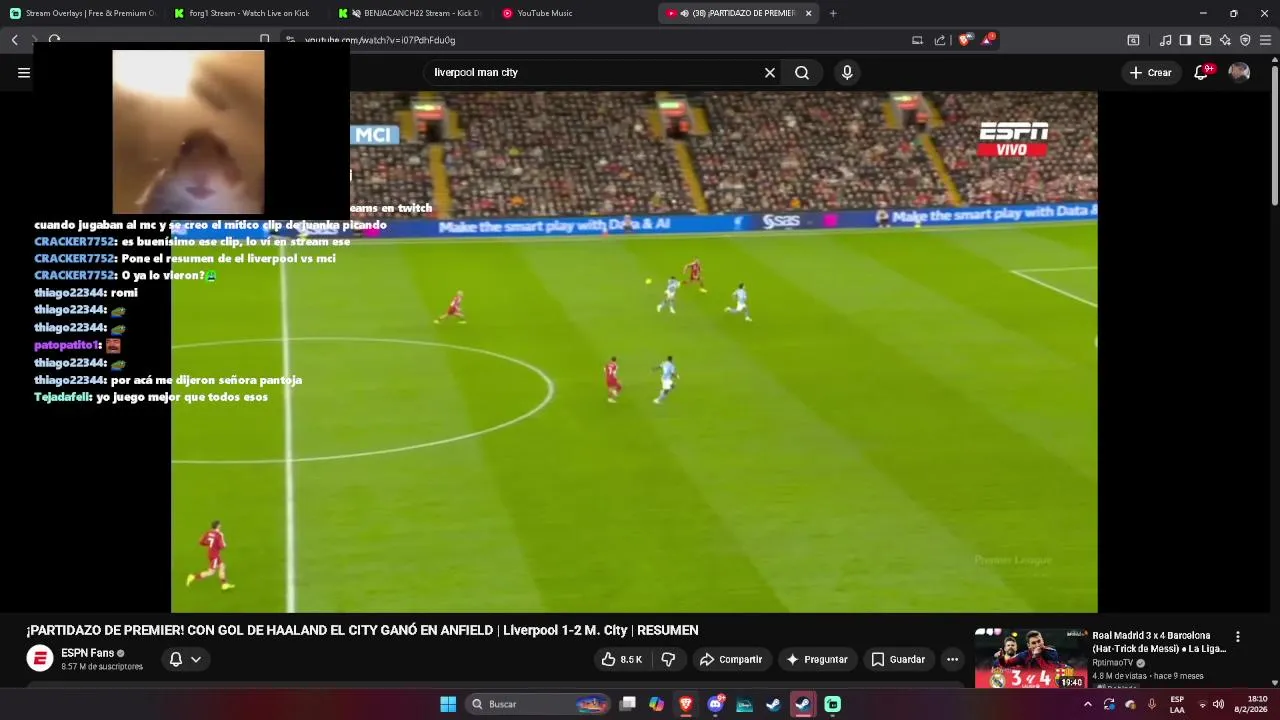Click the taskbar Buscar search box
1280x720 pixels.
(538, 704)
